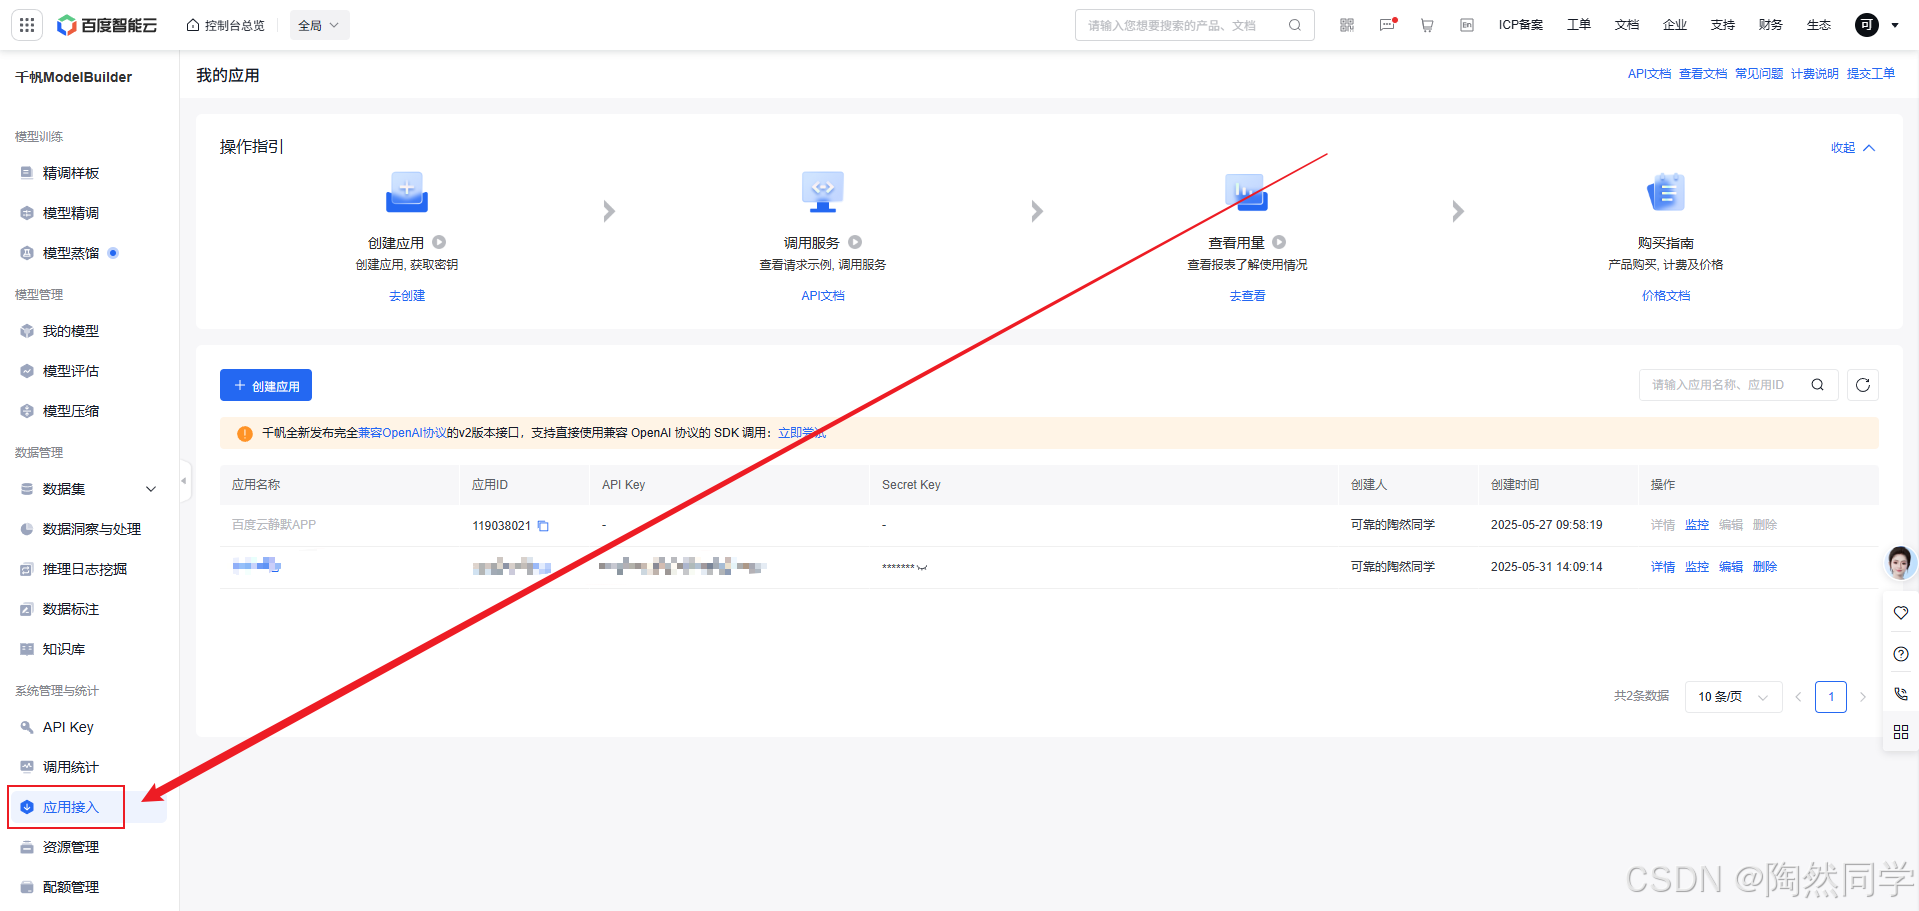This screenshot has height=911, width=1919.
Task: Play the 调用服务 guide video icon
Action: click(855, 242)
